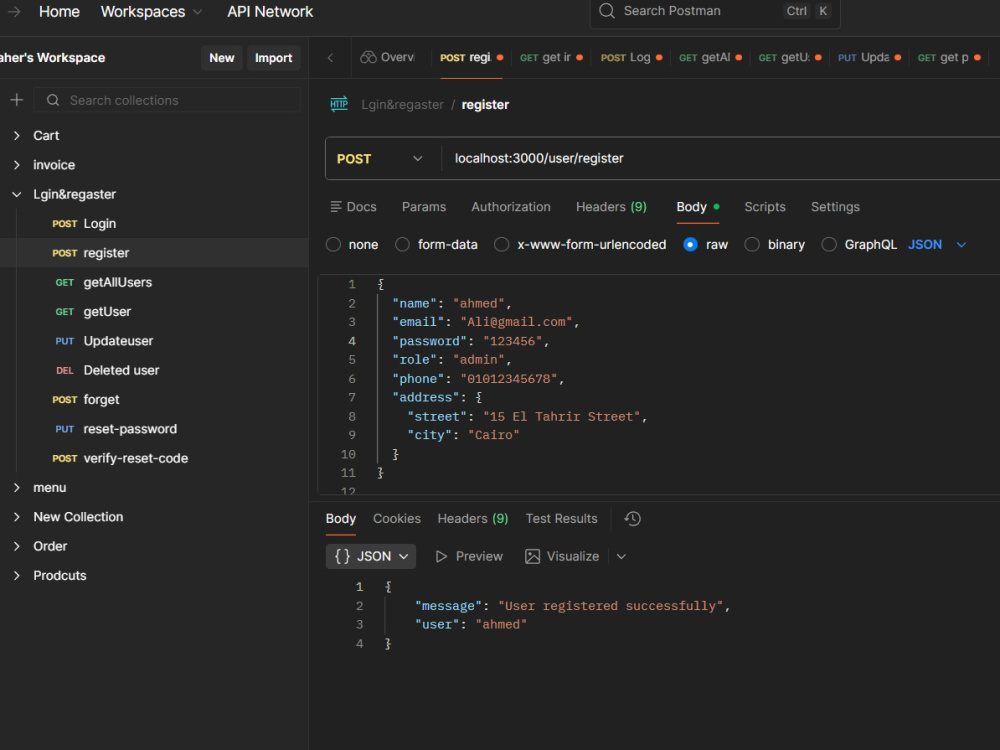Image resolution: width=1000 pixels, height=750 pixels.
Task: Open the Workspaces dropdown
Action: click(151, 11)
